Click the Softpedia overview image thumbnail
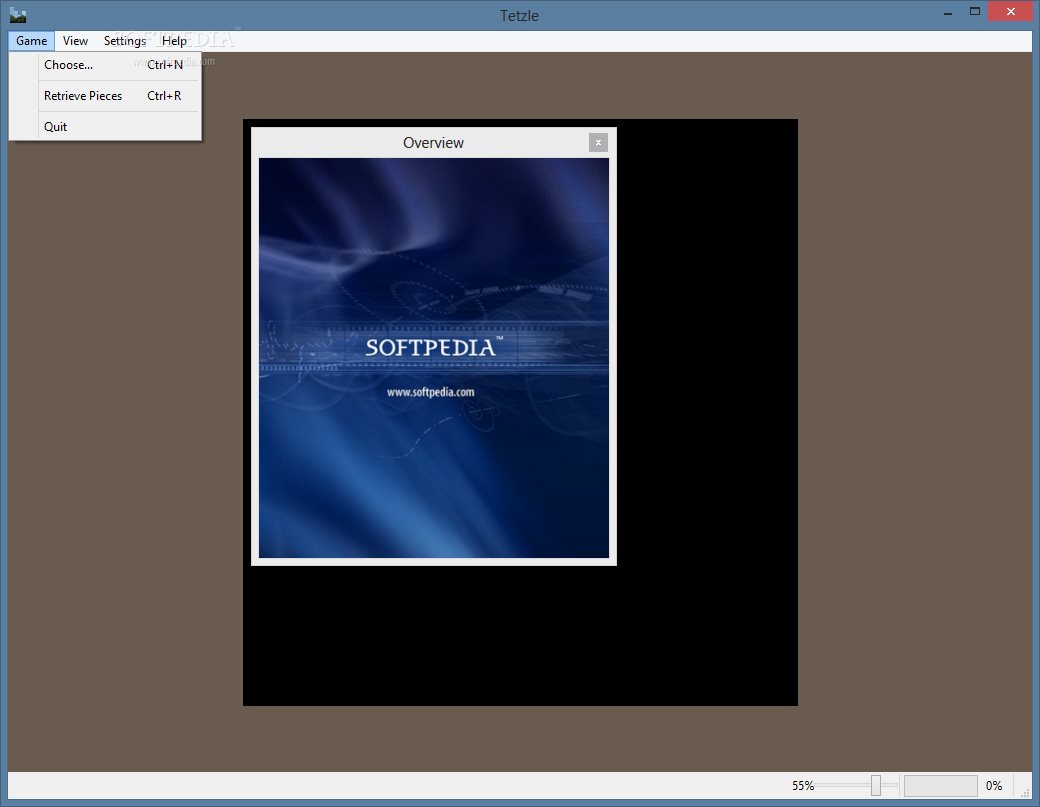The height and width of the screenshot is (807, 1040). point(434,358)
